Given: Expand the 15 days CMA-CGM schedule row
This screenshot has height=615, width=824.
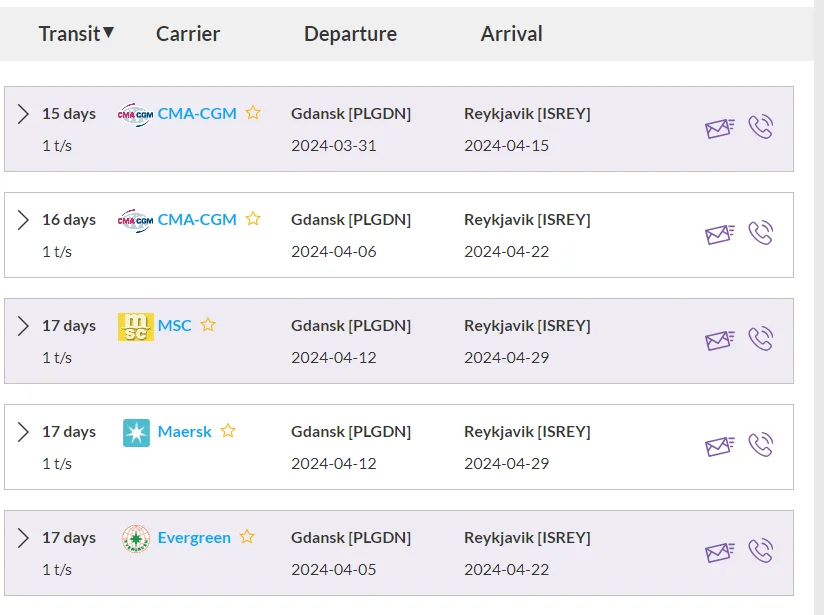Looking at the screenshot, I should 23,114.
